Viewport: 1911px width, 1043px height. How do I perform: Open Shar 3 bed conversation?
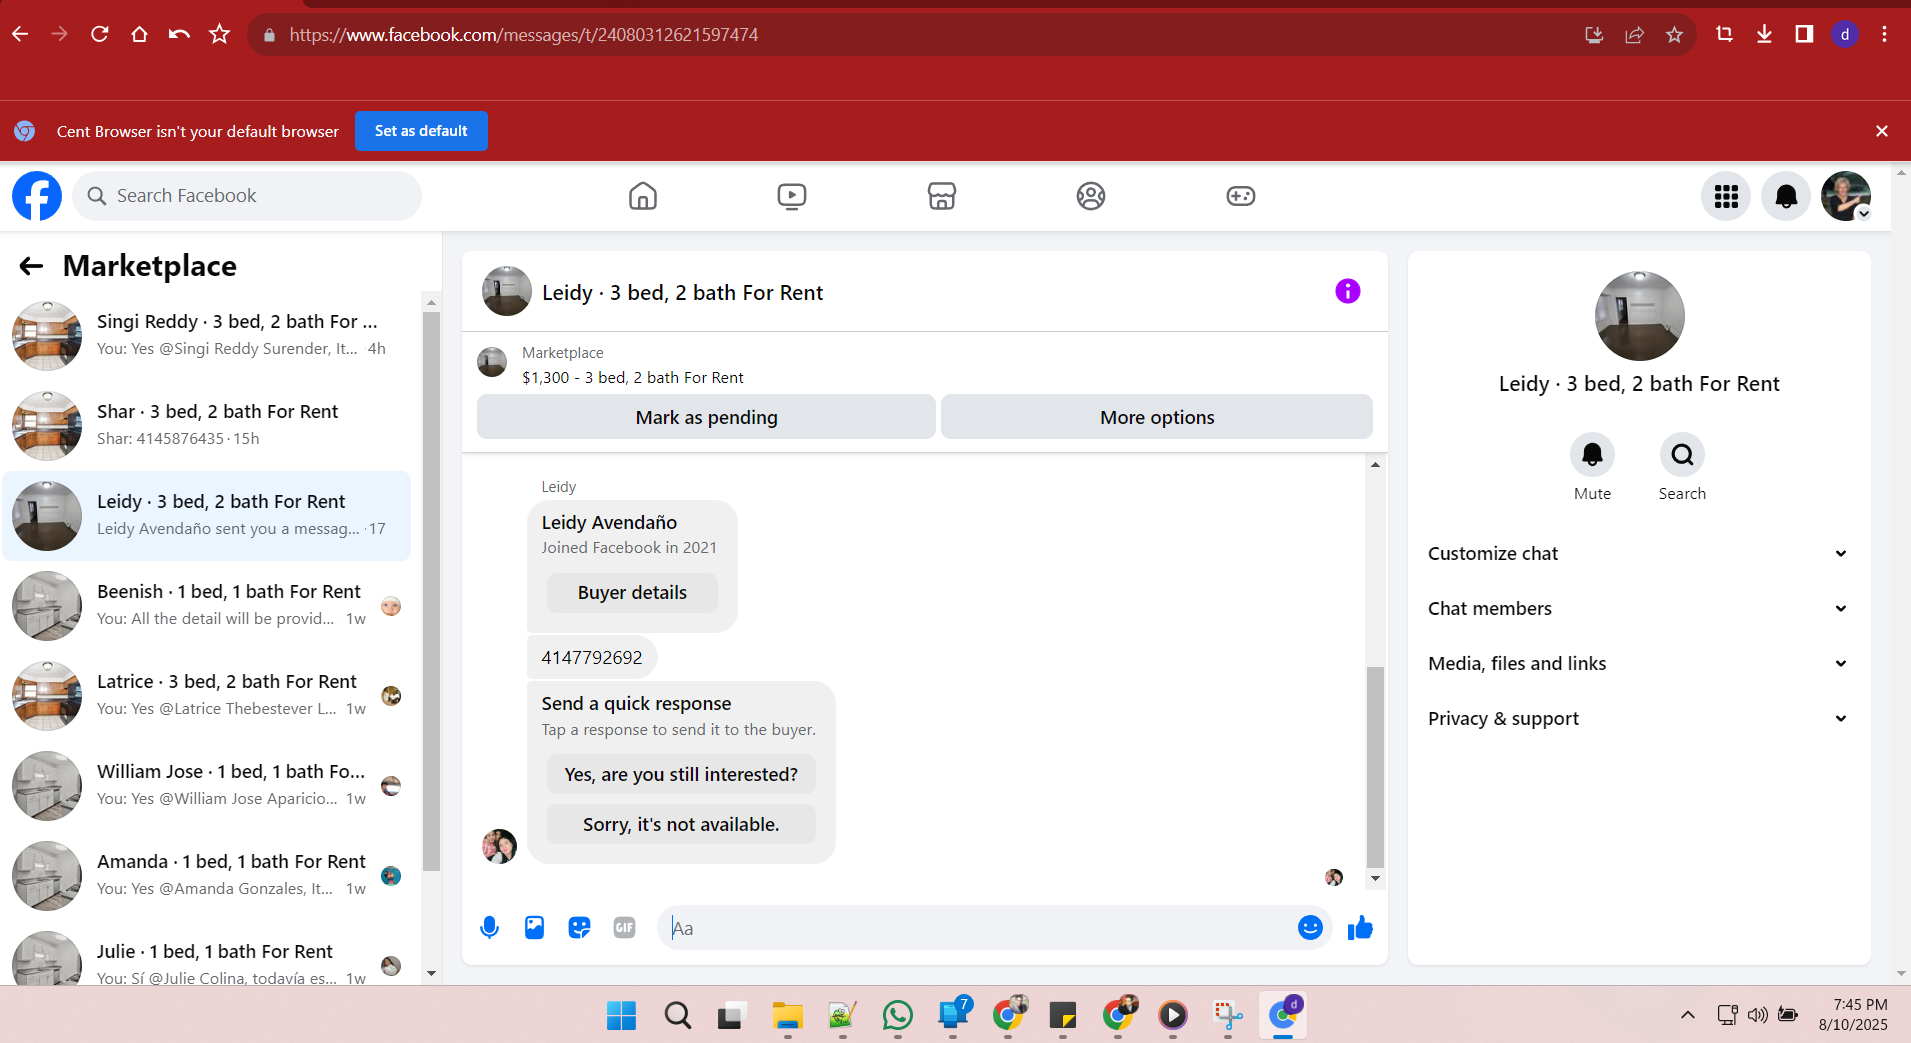(207, 426)
